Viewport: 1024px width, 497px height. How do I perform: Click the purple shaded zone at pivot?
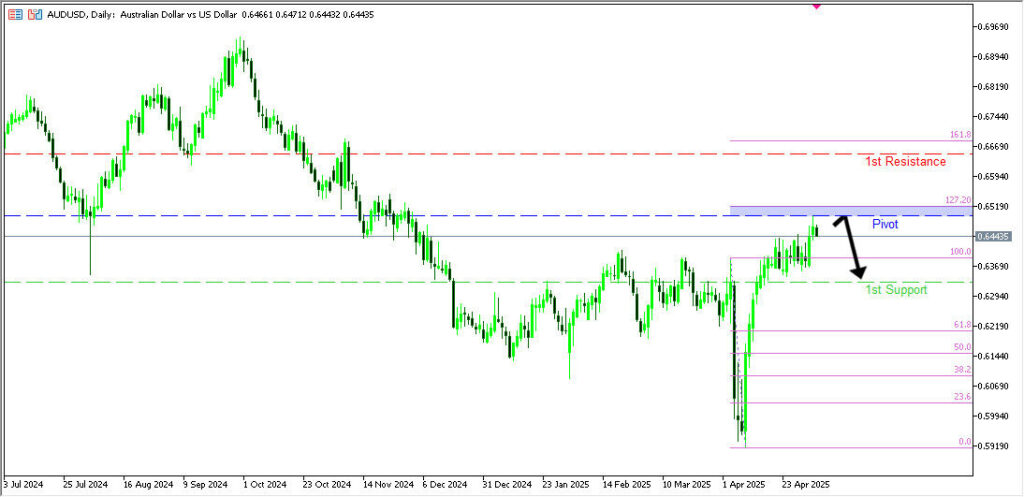click(x=850, y=210)
